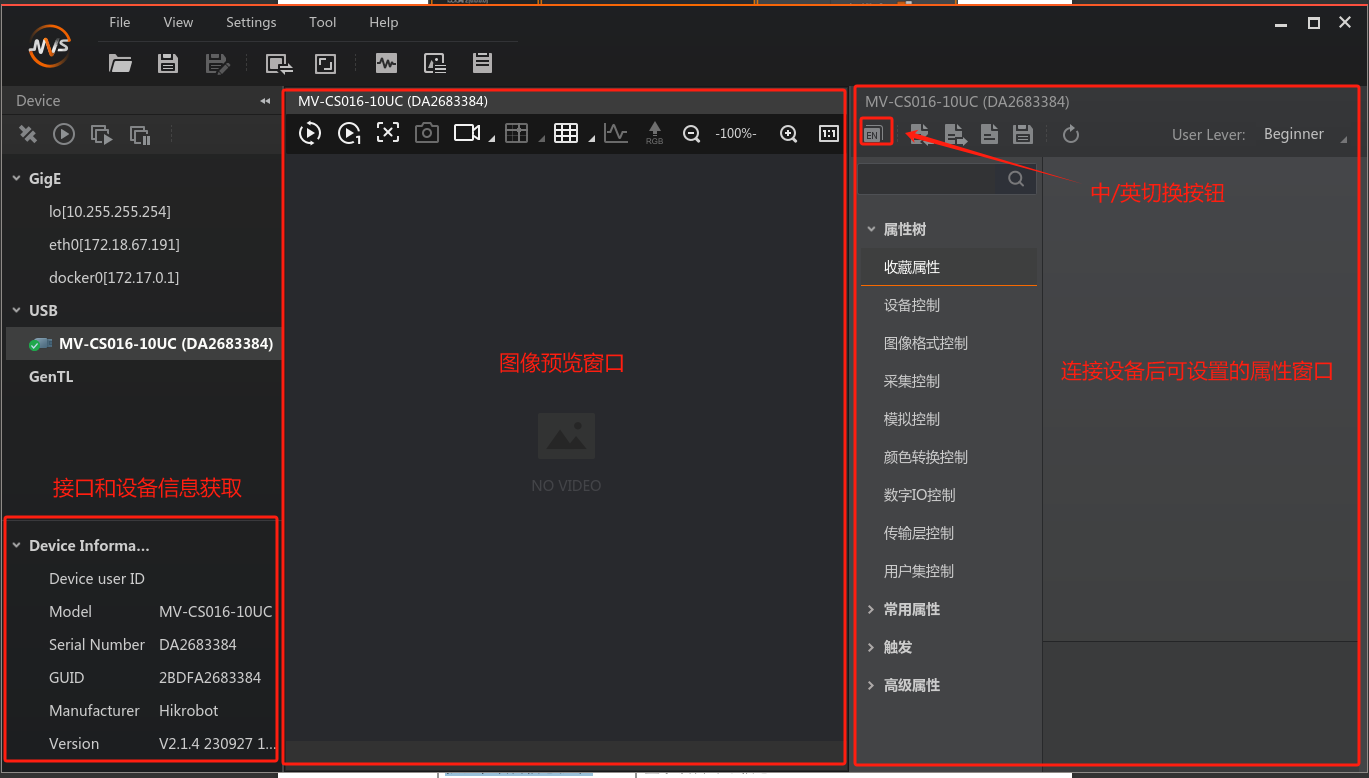
Task: Click the open folder icon in main toolbar
Action: pos(120,64)
